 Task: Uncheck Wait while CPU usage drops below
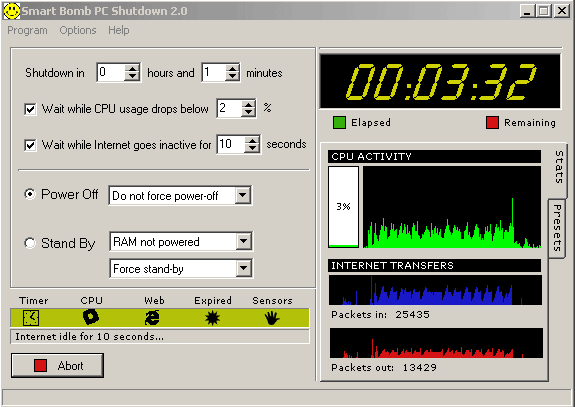(30, 109)
